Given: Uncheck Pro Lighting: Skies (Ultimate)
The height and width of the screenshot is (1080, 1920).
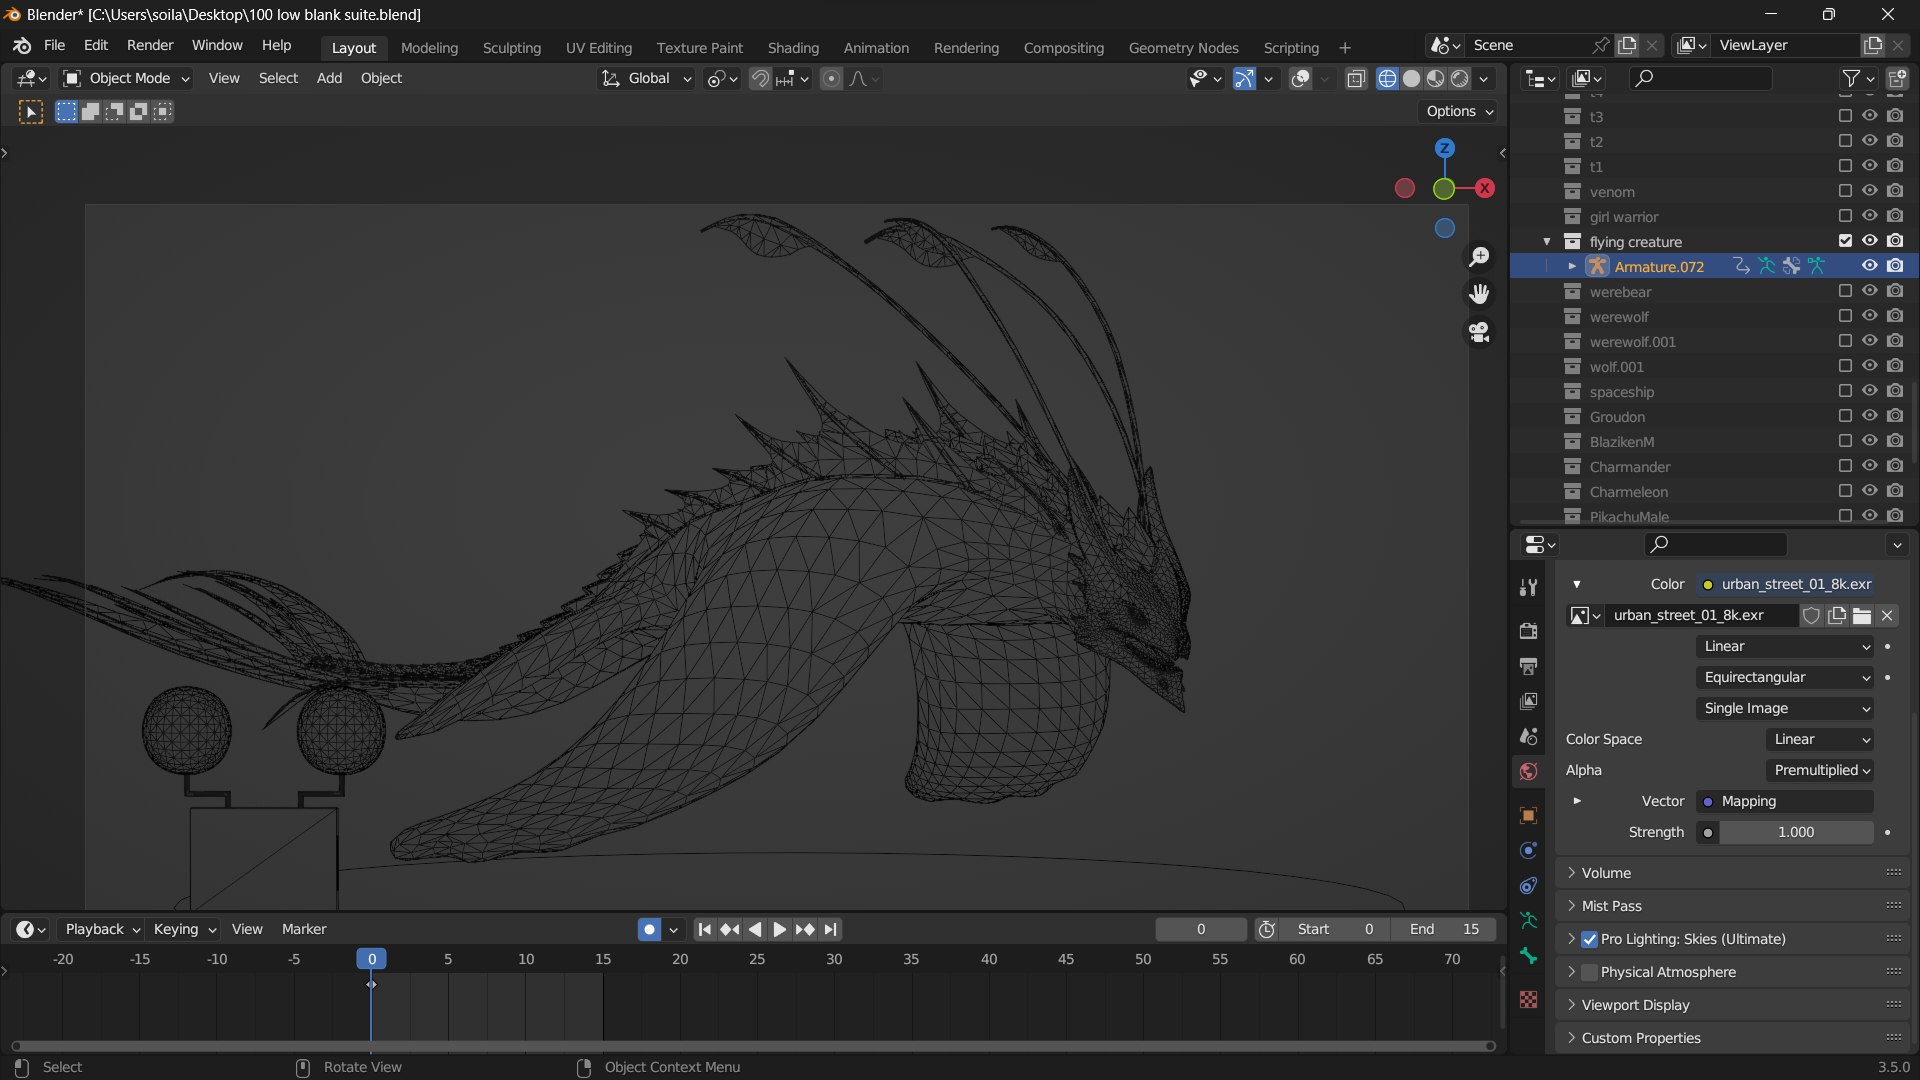Looking at the screenshot, I should point(1589,940).
